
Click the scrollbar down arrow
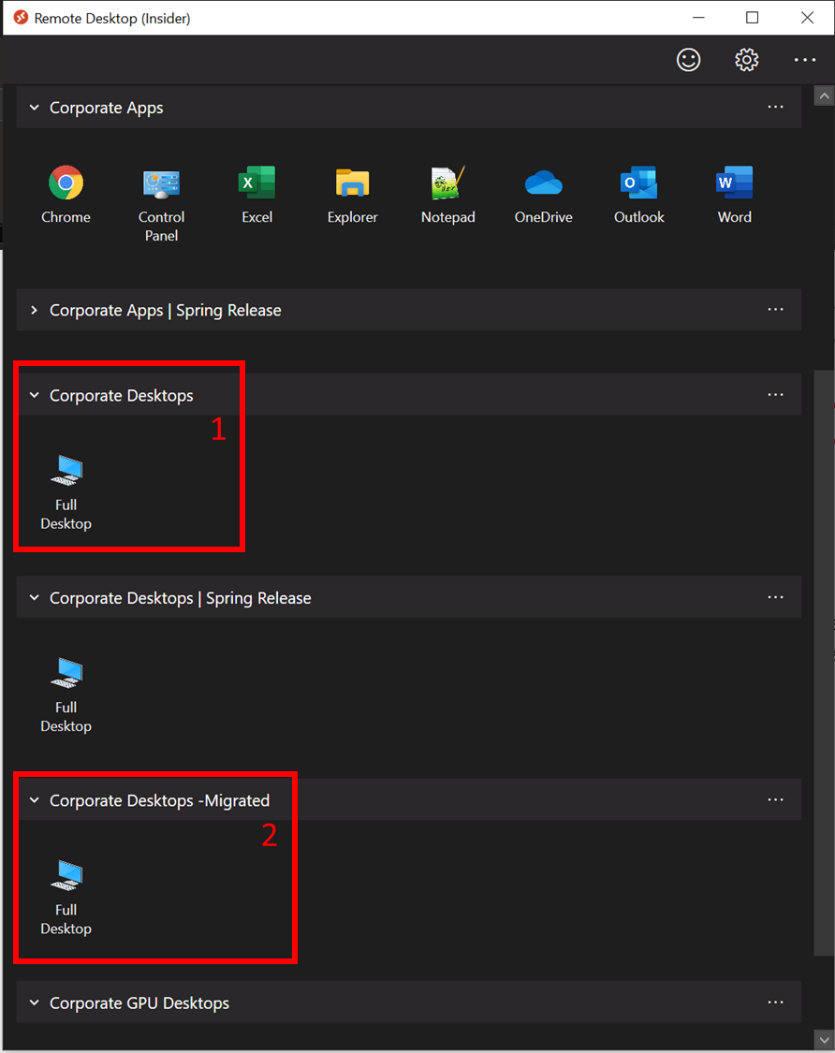pyautogui.click(x=824, y=1040)
